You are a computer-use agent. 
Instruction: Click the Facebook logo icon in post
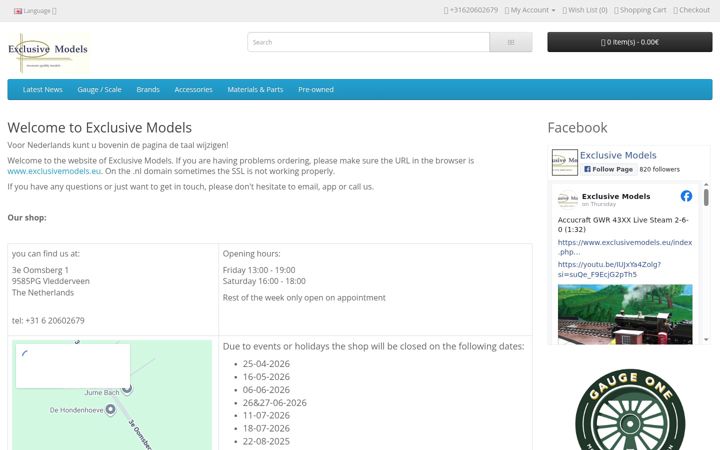point(686,196)
